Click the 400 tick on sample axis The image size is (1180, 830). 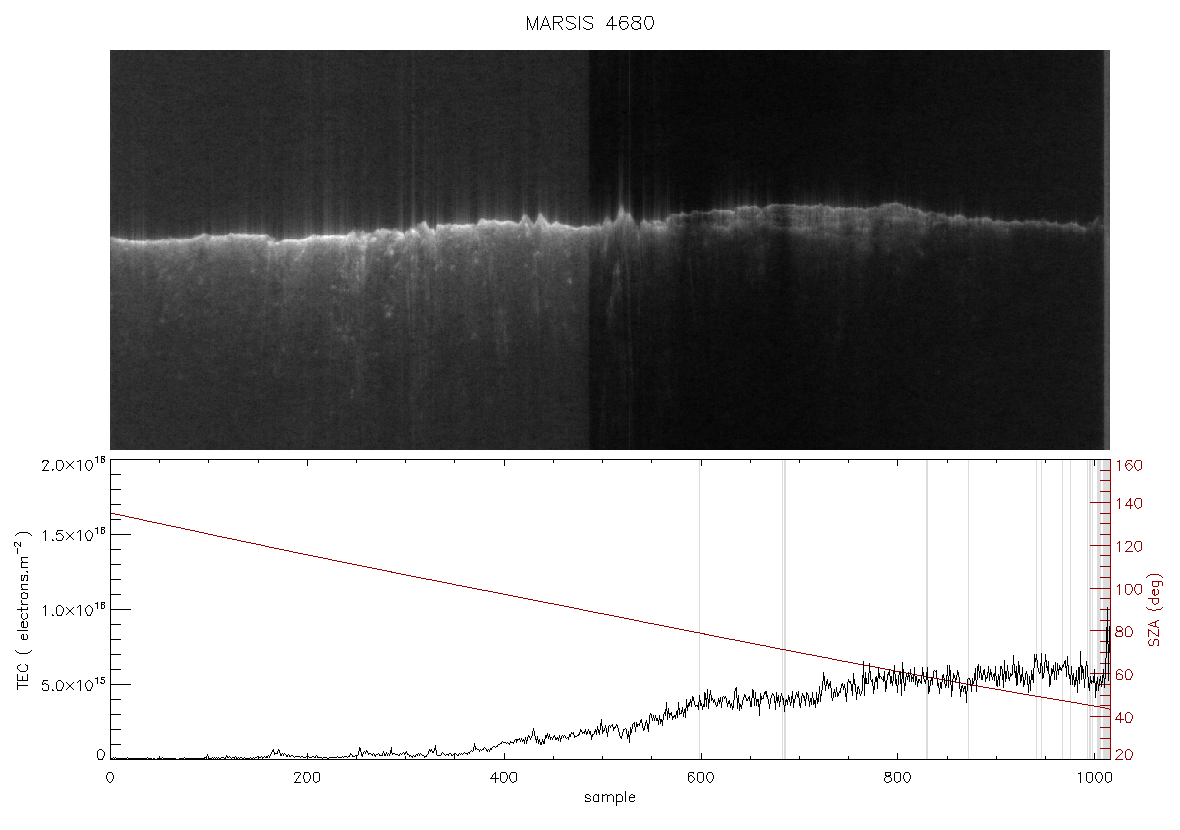point(503,777)
